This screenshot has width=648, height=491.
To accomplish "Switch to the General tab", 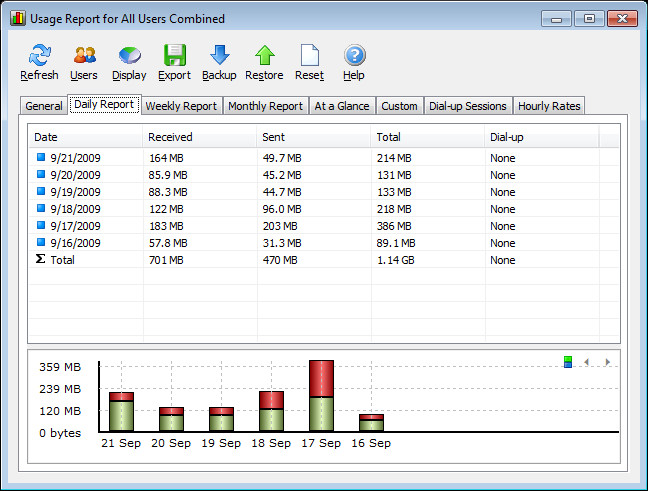I will coord(44,106).
